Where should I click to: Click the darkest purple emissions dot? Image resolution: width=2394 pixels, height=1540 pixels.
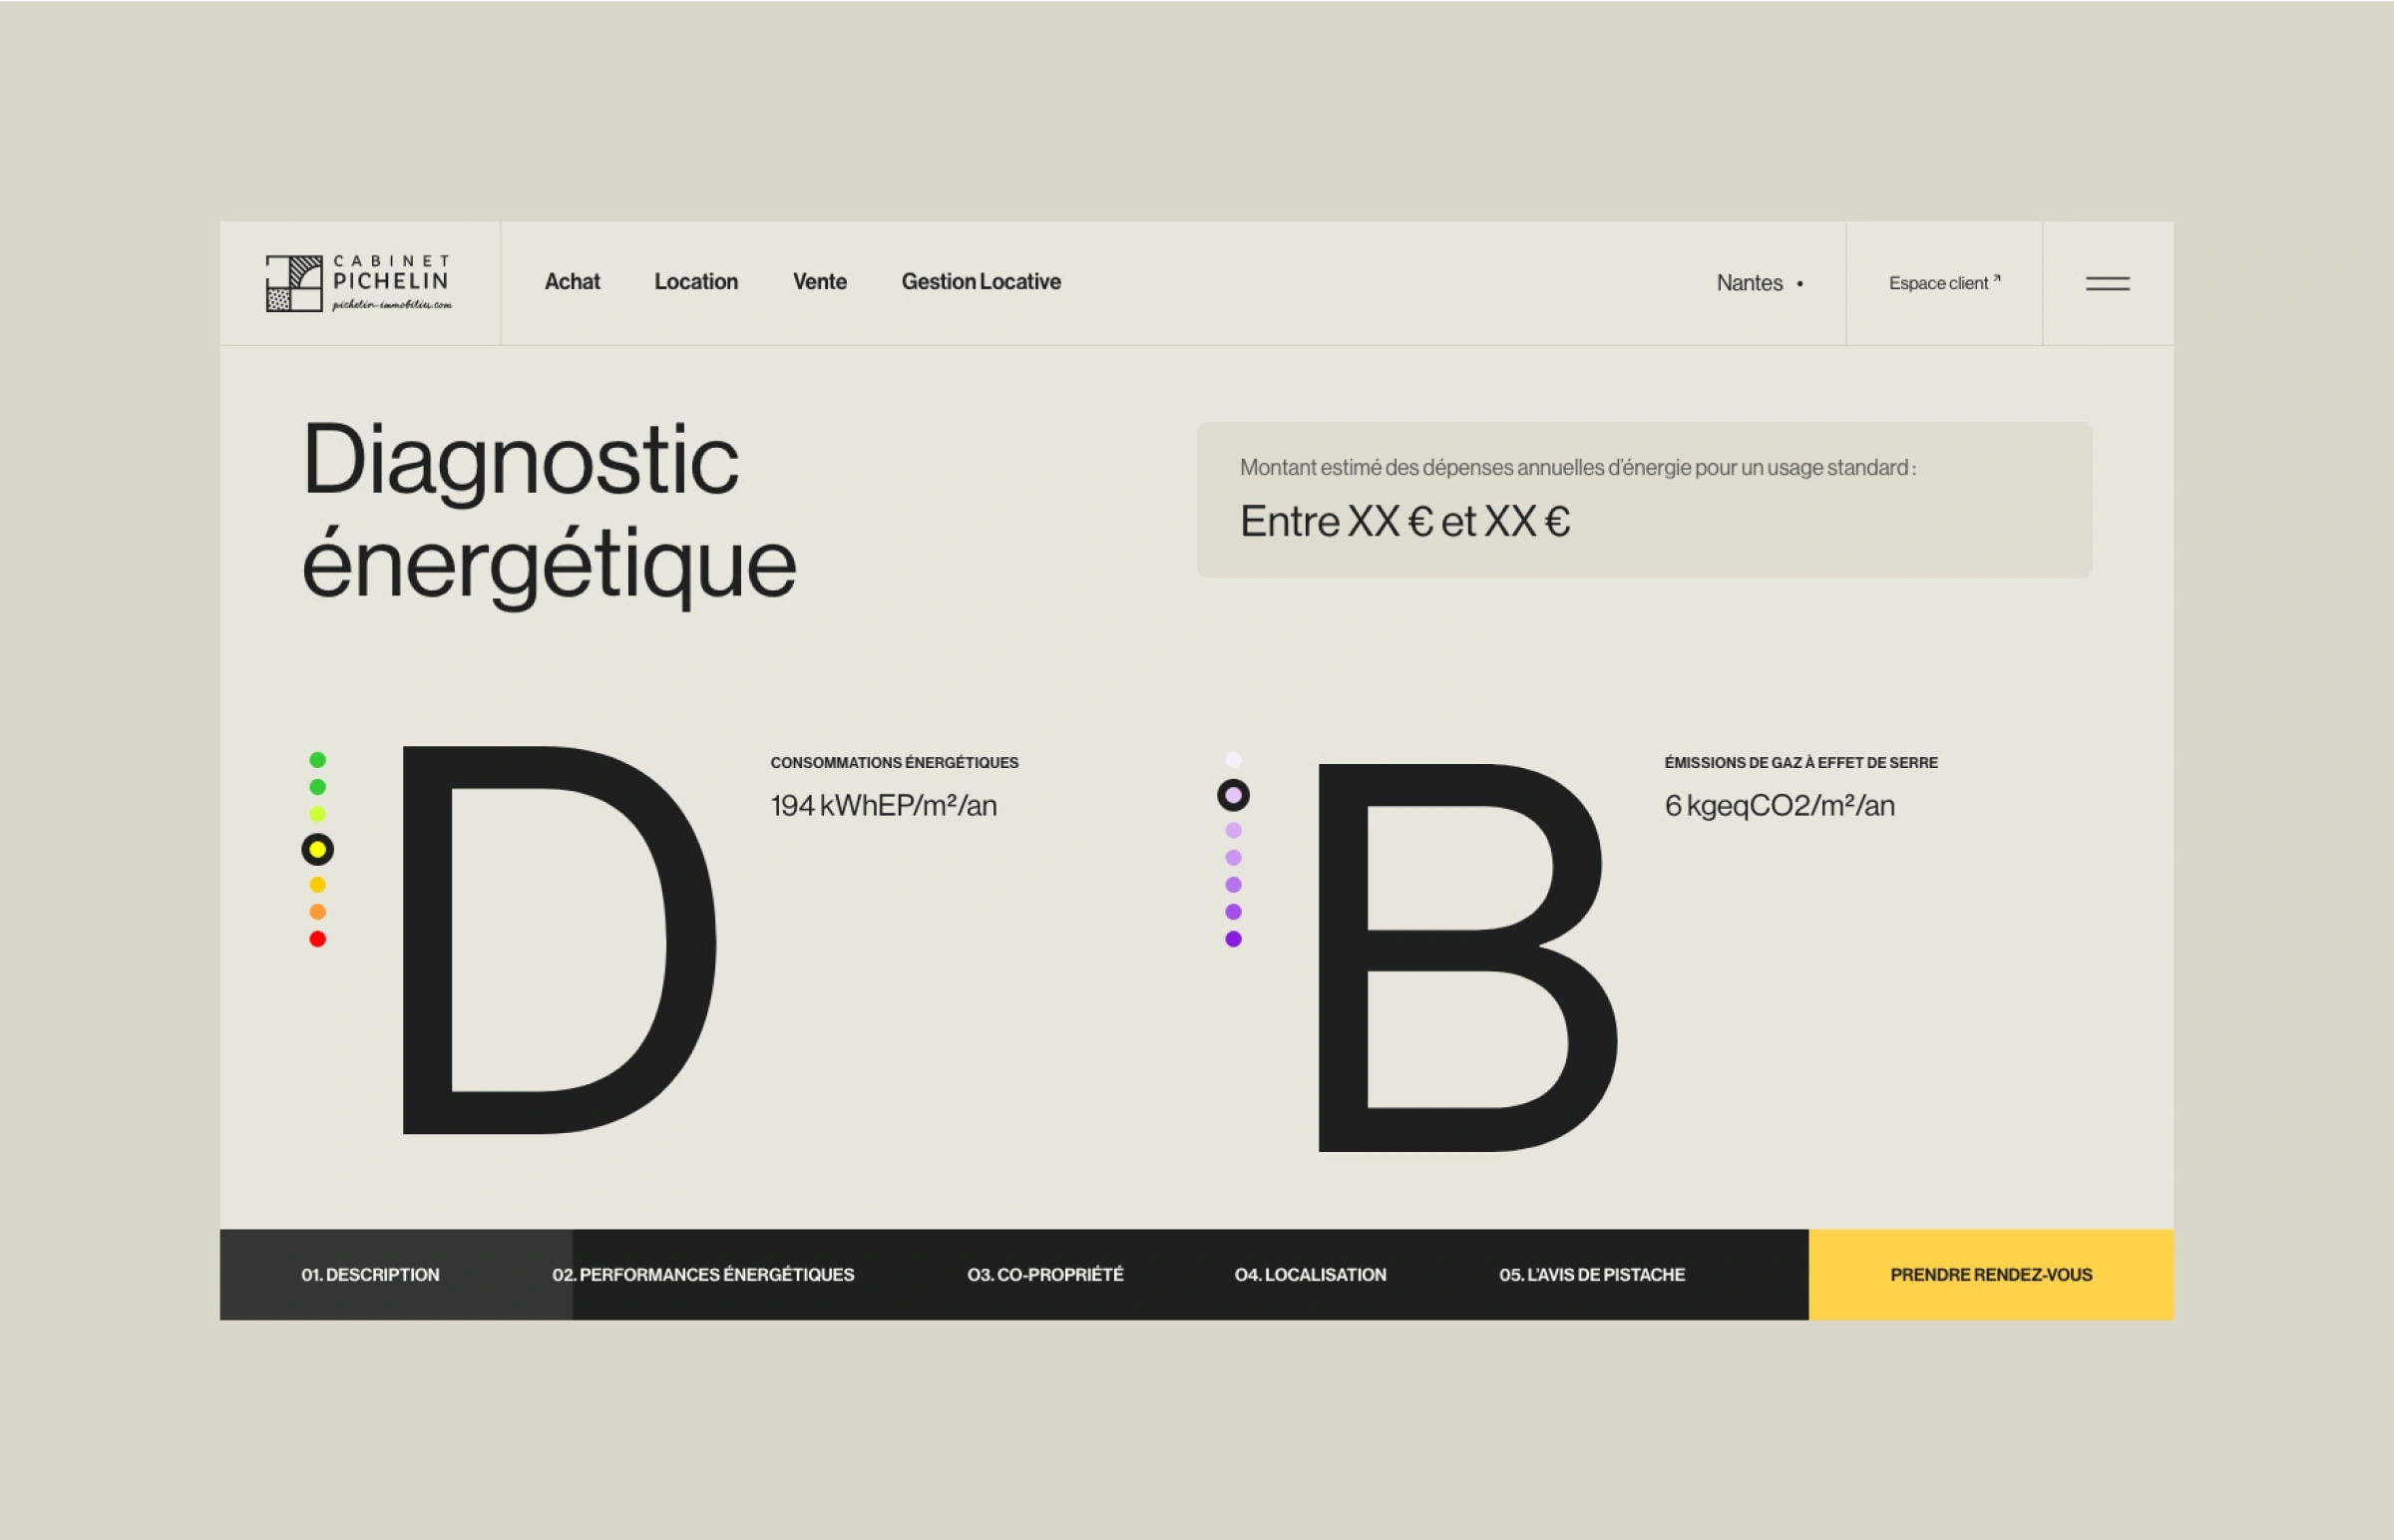[x=1233, y=939]
